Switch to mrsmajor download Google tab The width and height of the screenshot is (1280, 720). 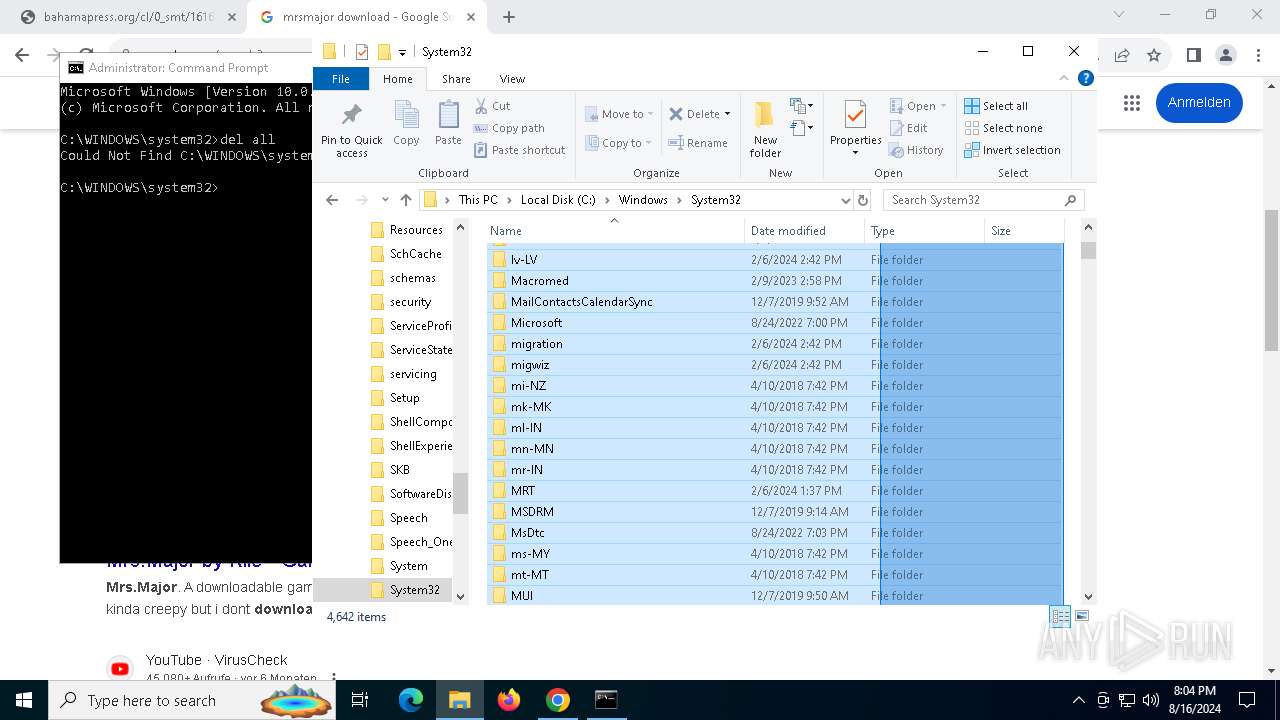366,17
